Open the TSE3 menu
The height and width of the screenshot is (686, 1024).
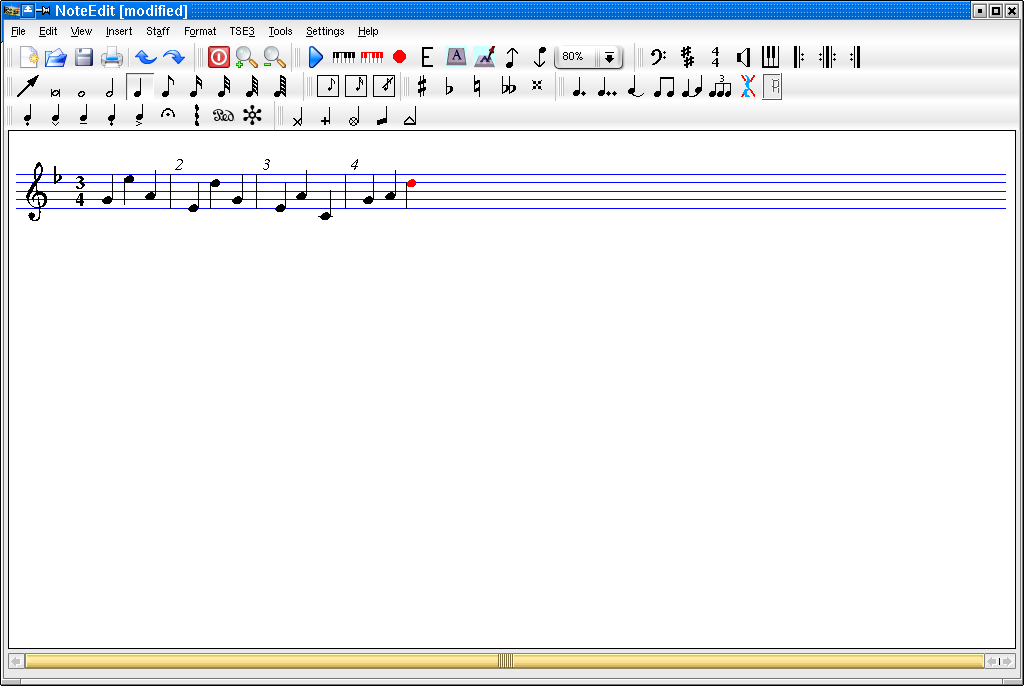(242, 31)
